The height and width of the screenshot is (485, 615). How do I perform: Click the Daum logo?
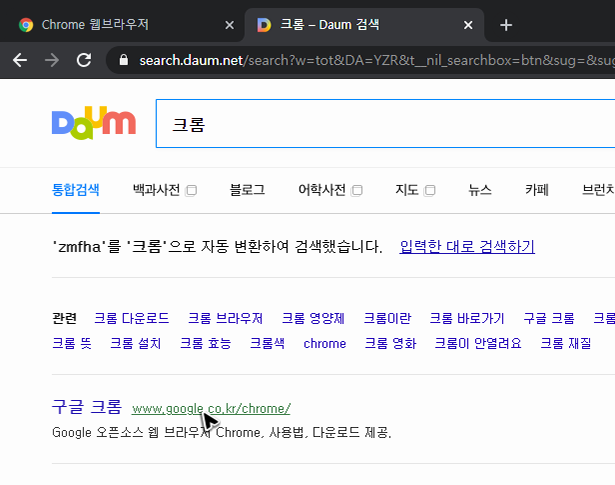[94, 123]
